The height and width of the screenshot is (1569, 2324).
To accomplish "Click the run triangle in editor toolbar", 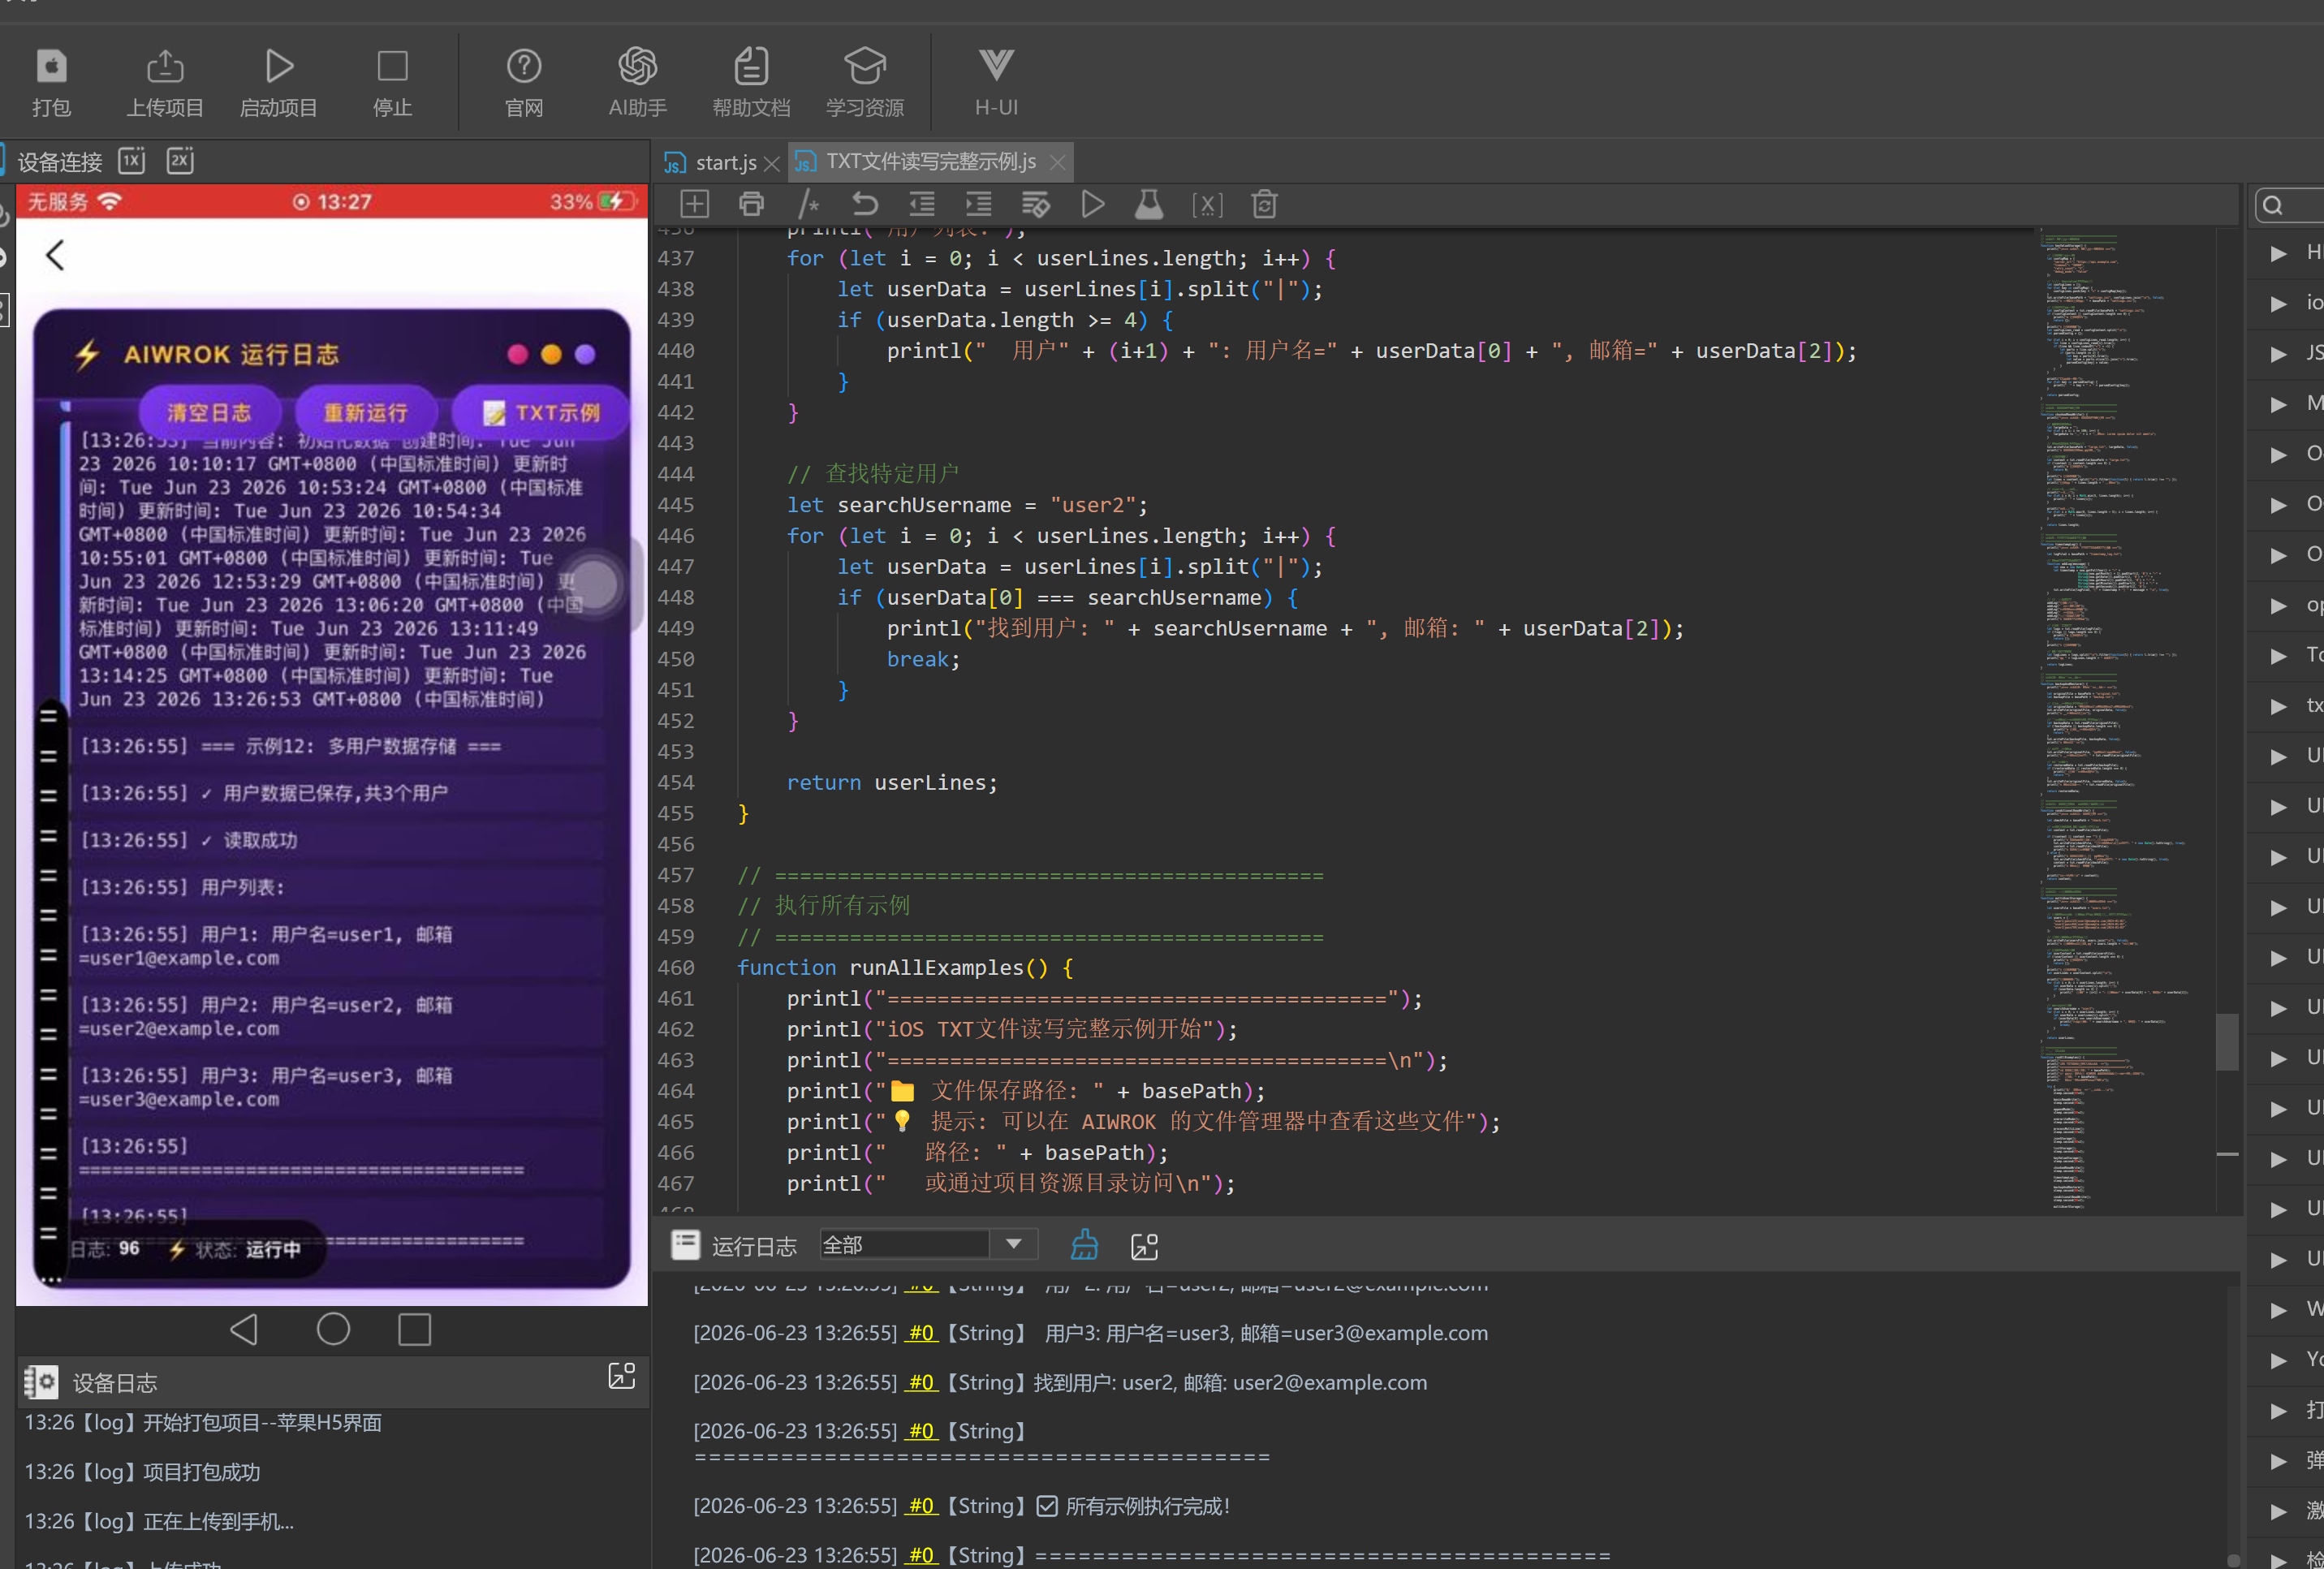I will point(1093,204).
